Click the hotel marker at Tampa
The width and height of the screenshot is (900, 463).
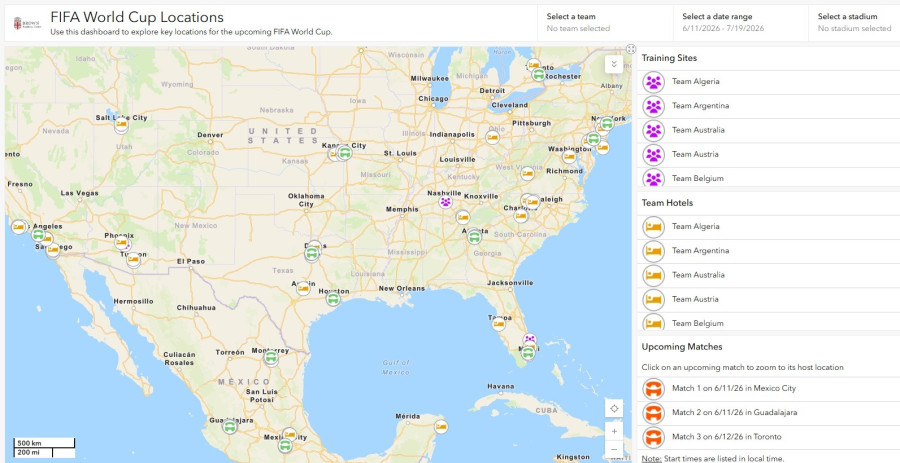point(499,324)
